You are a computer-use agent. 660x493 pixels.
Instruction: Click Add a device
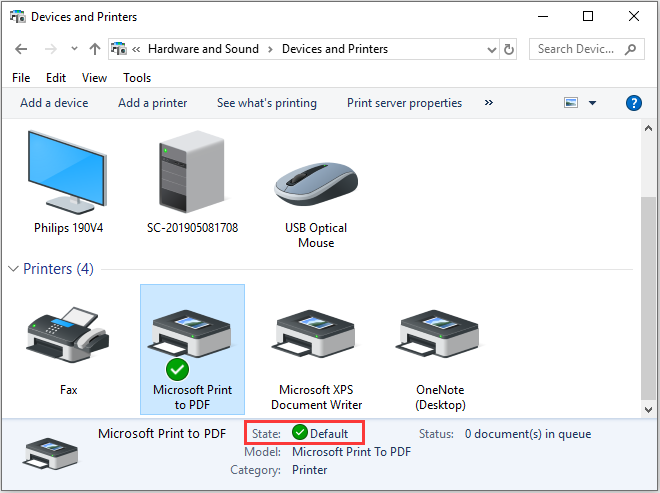click(54, 103)
